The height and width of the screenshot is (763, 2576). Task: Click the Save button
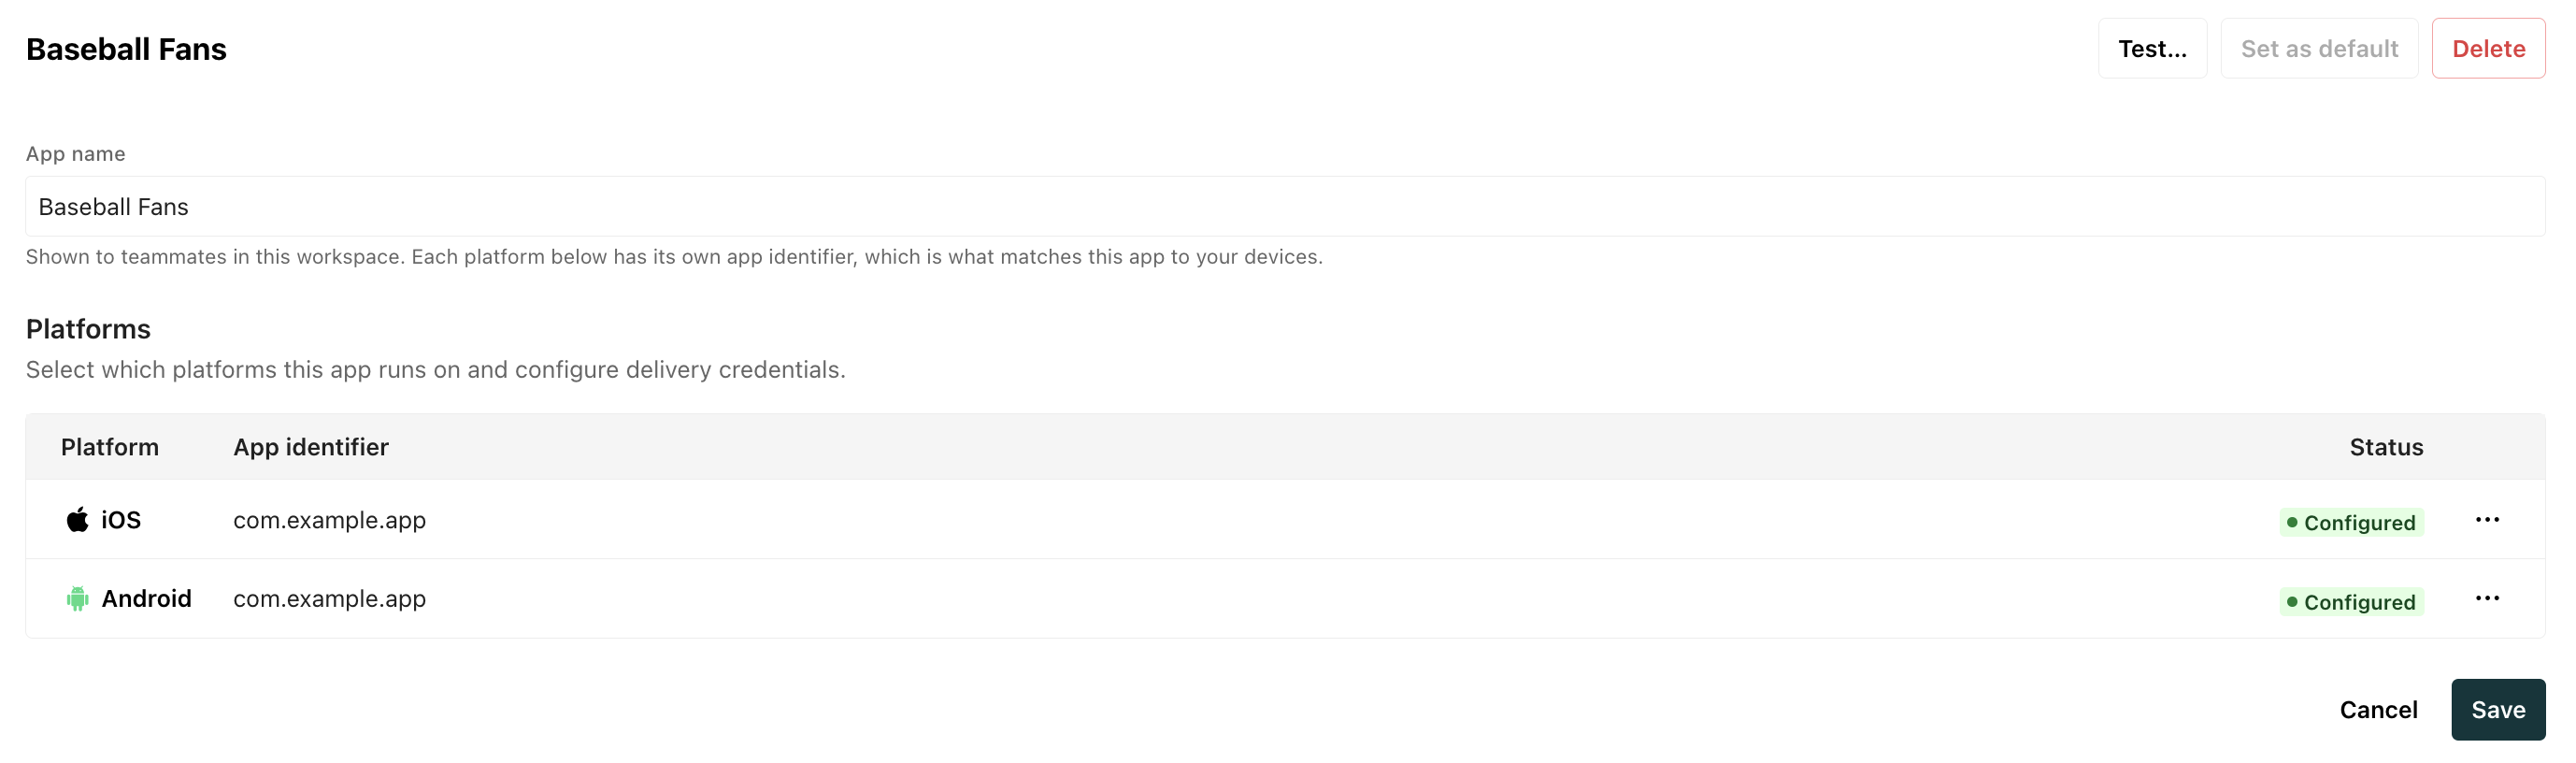[2498, 709]
